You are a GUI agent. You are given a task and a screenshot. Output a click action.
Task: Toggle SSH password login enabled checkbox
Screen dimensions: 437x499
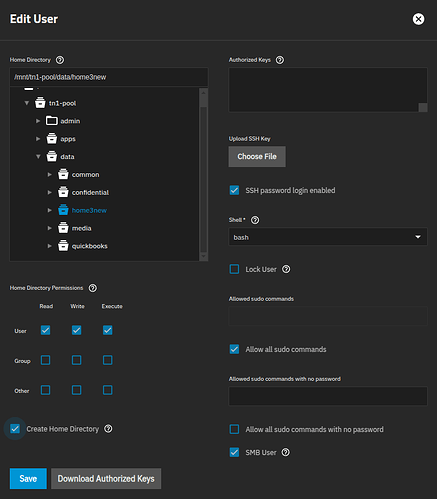click(234, 190)
